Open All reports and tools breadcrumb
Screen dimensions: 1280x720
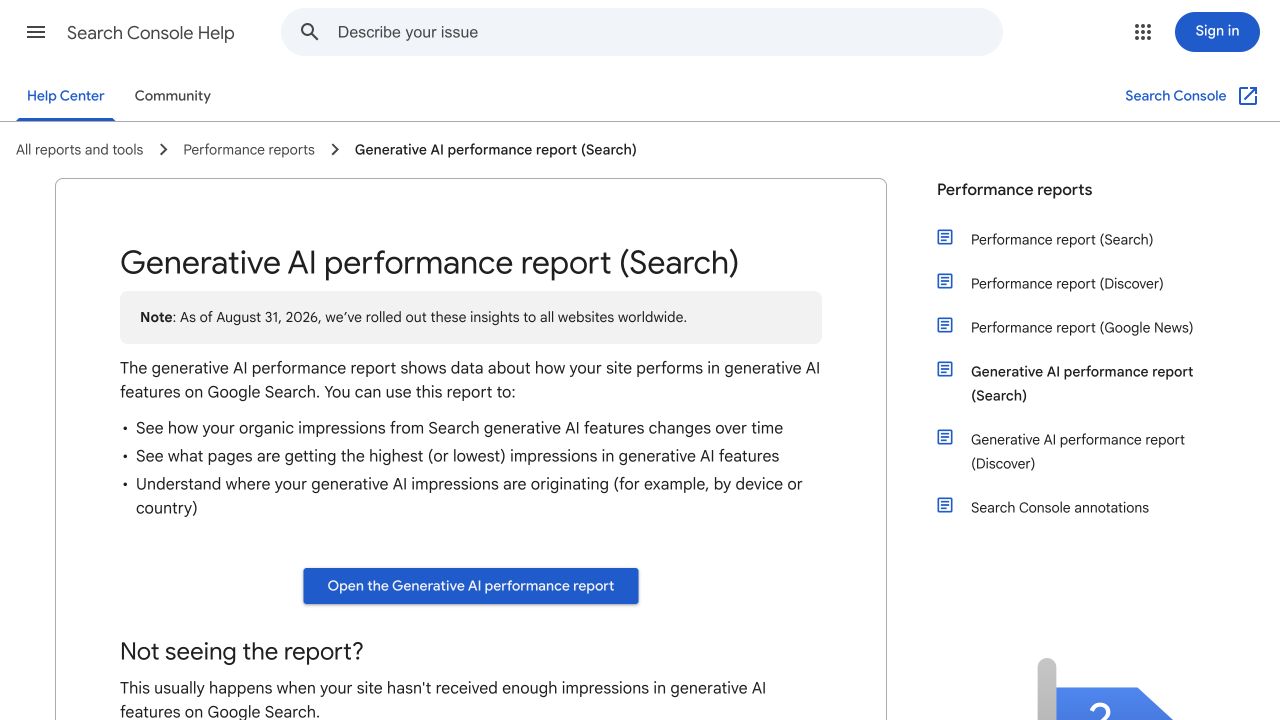coord(80,150)
